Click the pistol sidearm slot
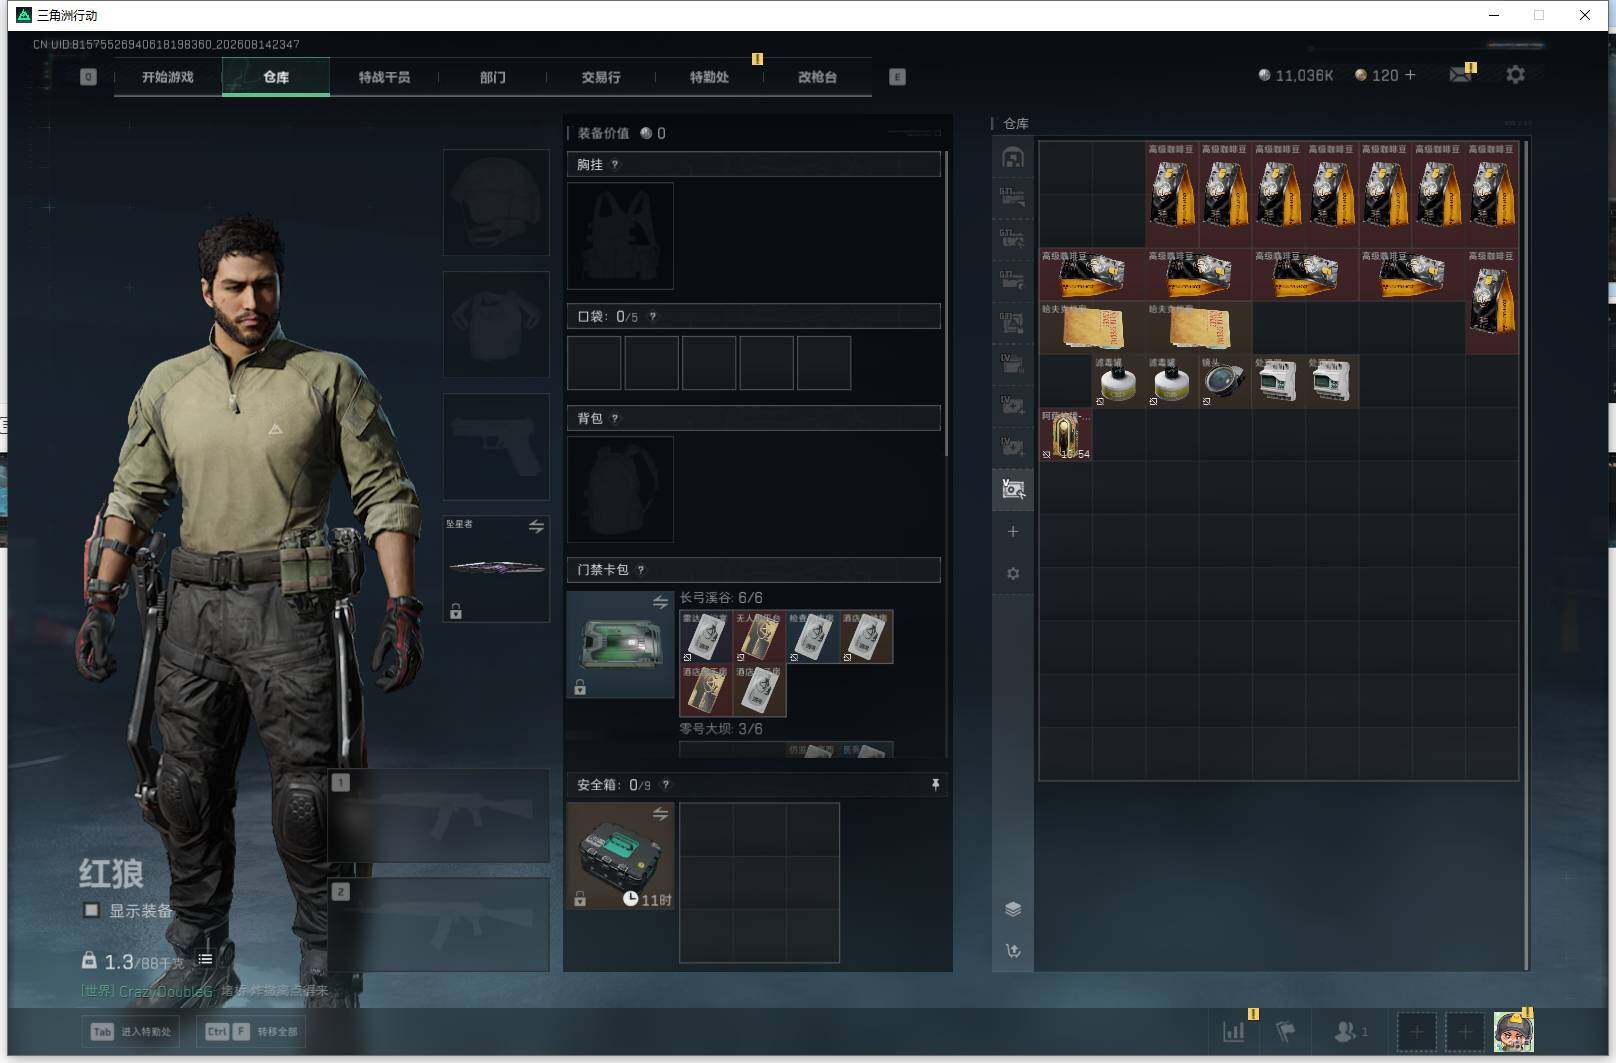 click(496, 446)
